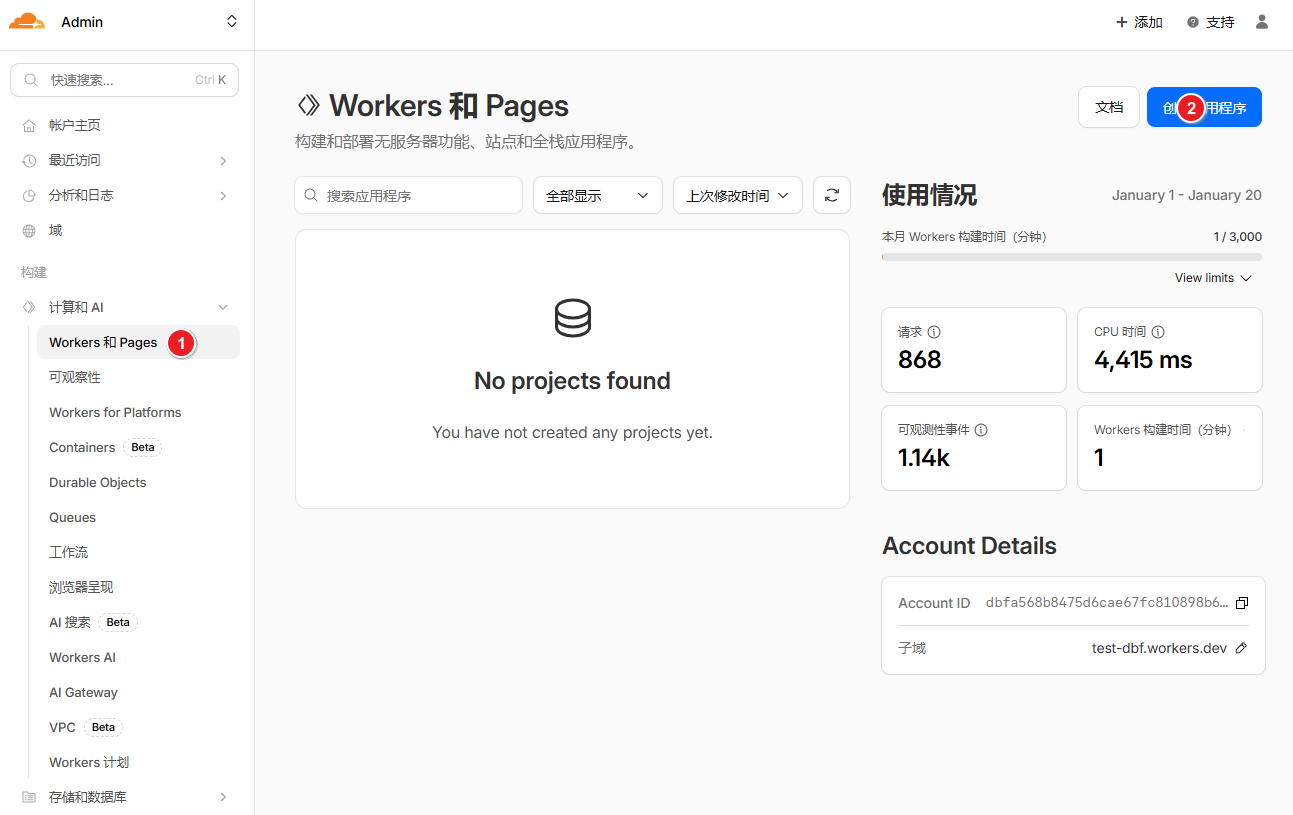Image resolution: width=1293 pixels, height=815 pixels.
Task: Copy the Account ID with copy icon
Action: pos(1242,603)
